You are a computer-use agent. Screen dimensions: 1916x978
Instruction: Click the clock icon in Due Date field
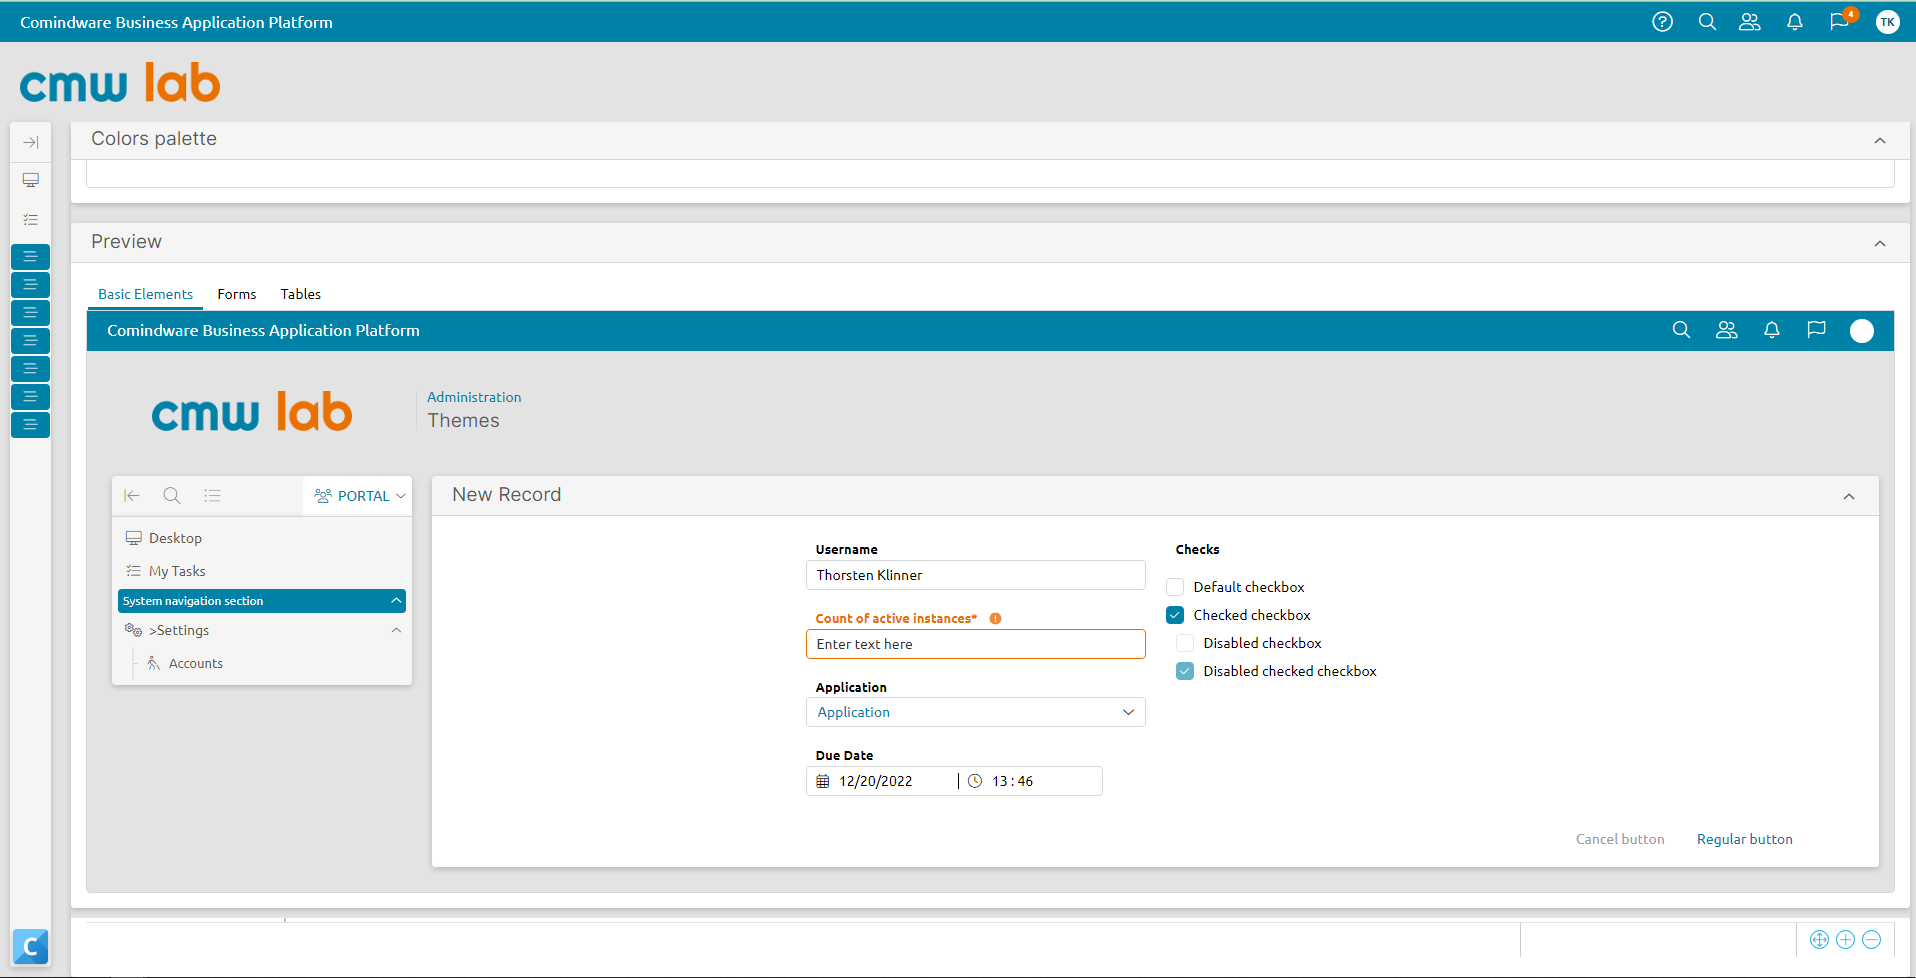pos(975,781)
